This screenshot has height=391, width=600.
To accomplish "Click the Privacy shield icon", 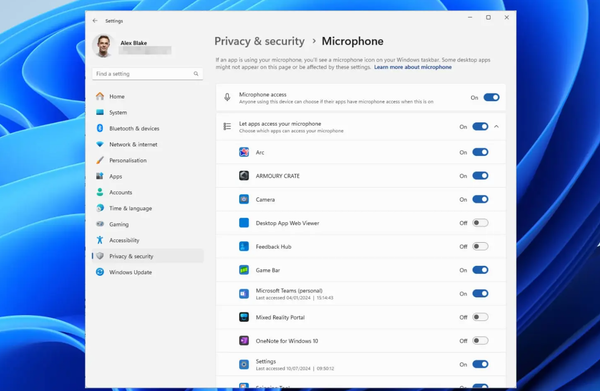I will click(x=100, y=256).
